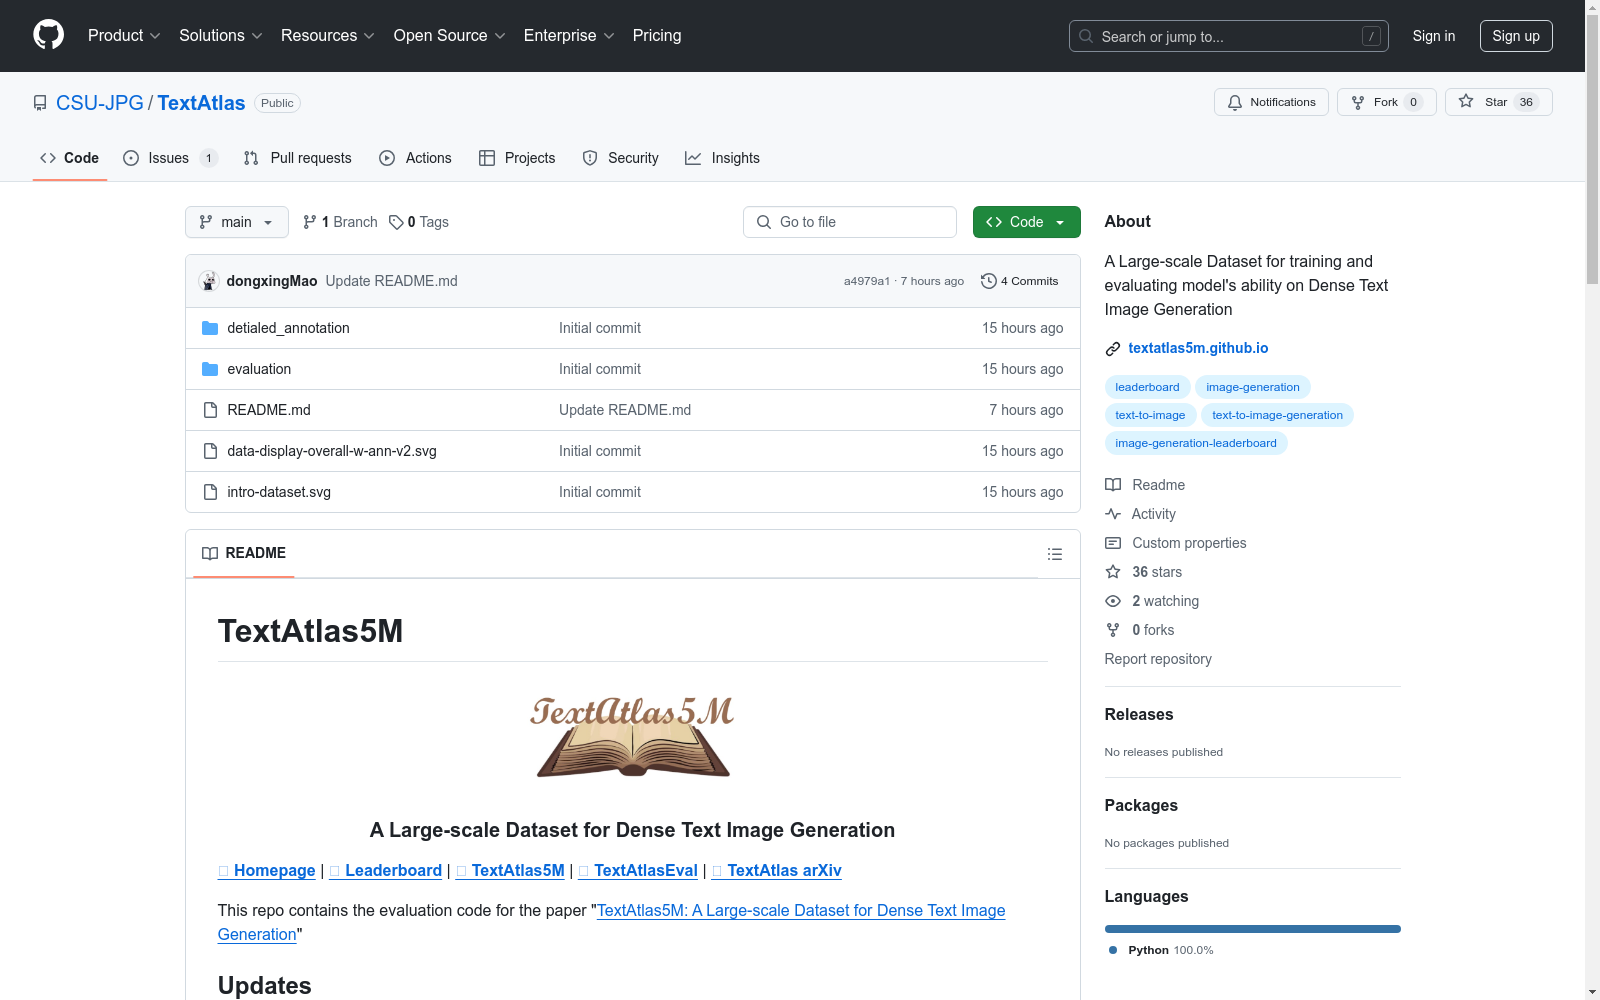Viewport: 1600px width, 1000px height.
Task: Star the TextAtlas repository
Action: click(1498, 102)
